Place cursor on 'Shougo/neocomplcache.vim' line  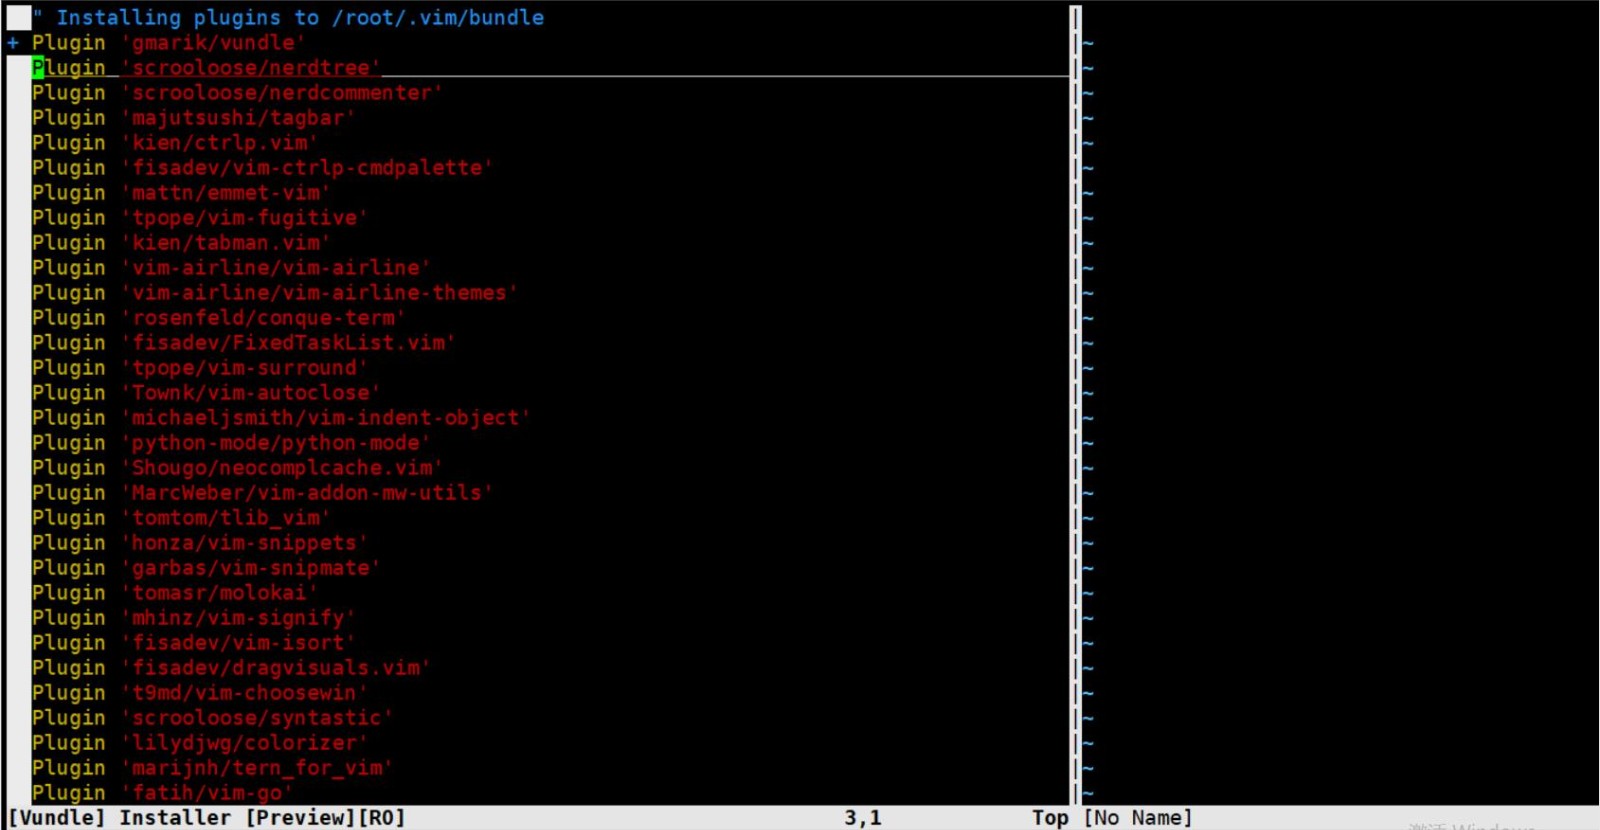coord(237,468)
